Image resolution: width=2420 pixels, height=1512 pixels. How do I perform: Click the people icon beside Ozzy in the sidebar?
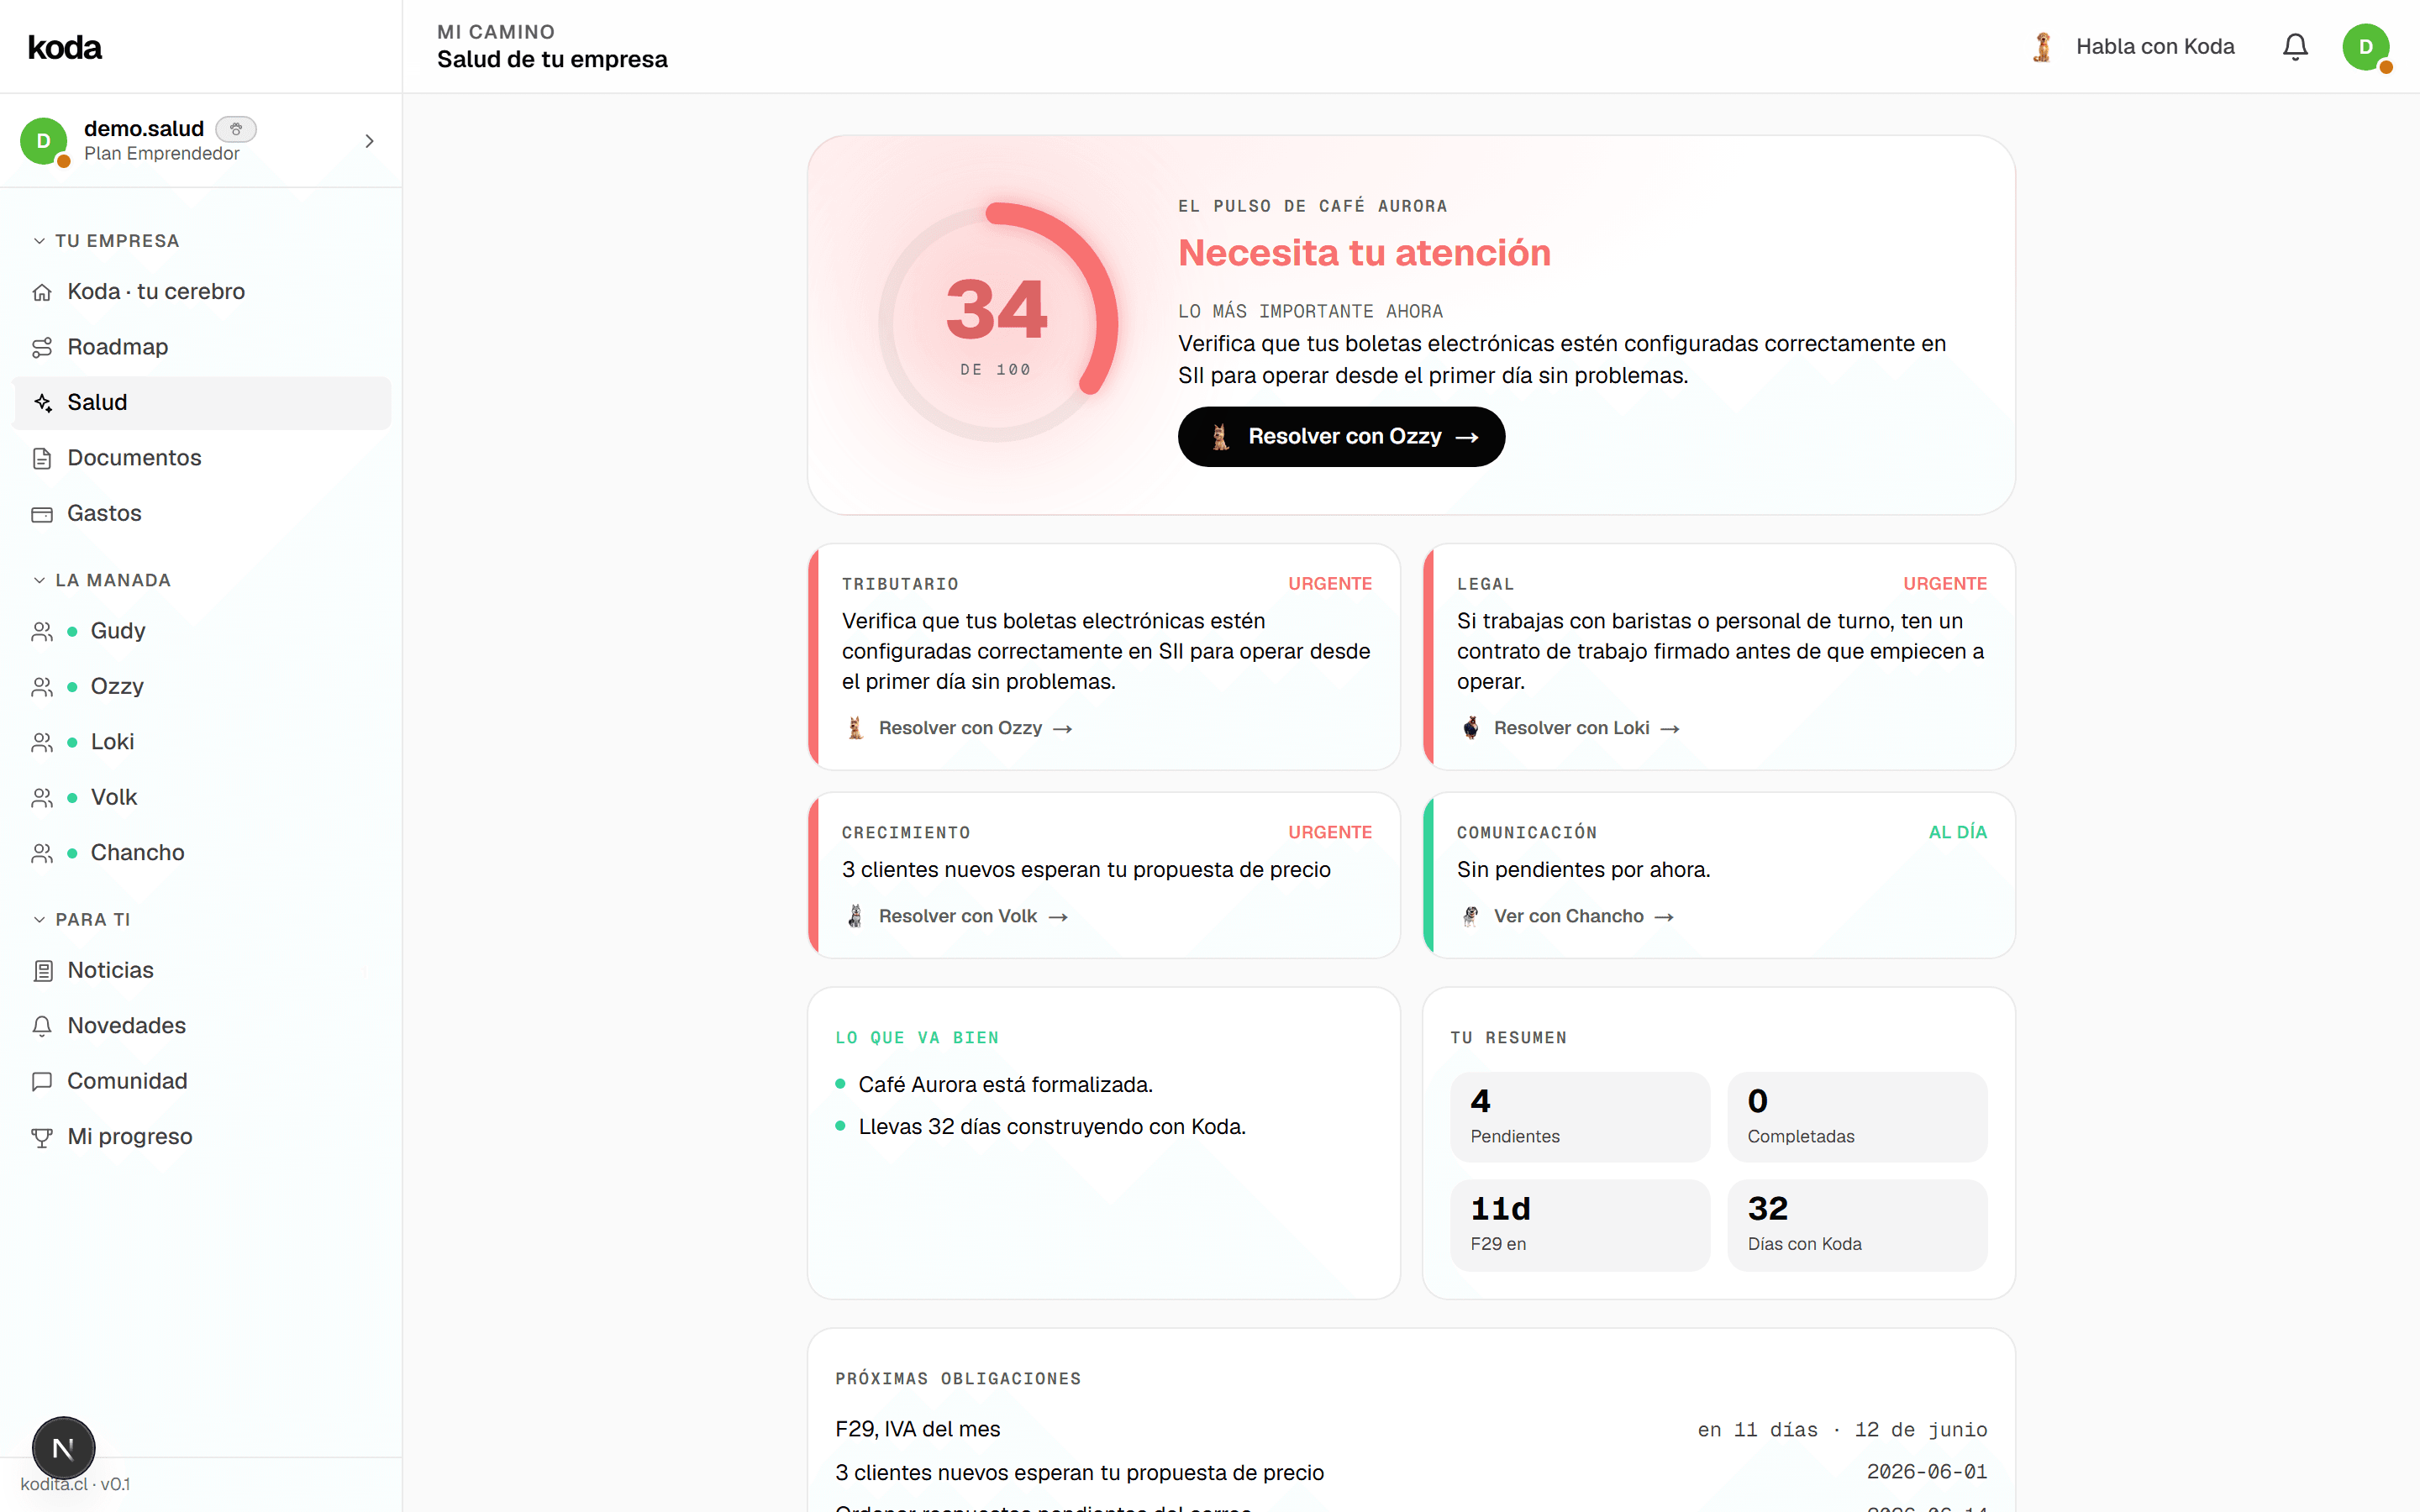(42, 687)
